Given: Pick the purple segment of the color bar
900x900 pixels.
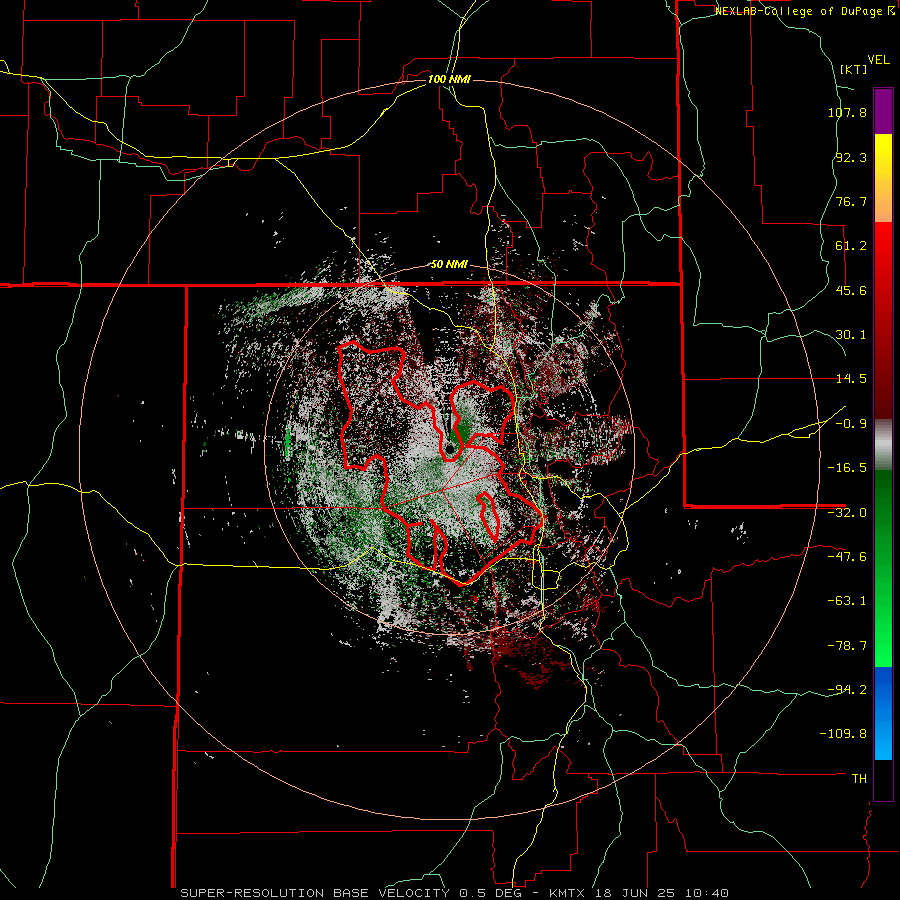Looking at the screenshot, I should (x=883, y=111).
